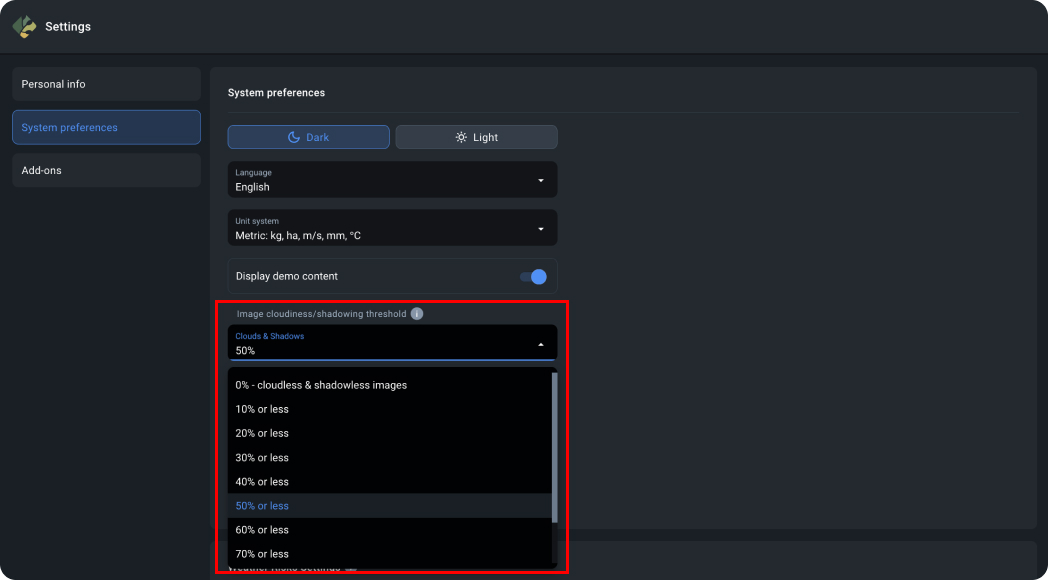This screenshot has width=1048, height=580.
Task: Click the app logo beside Settings
Action: [24, 27]
